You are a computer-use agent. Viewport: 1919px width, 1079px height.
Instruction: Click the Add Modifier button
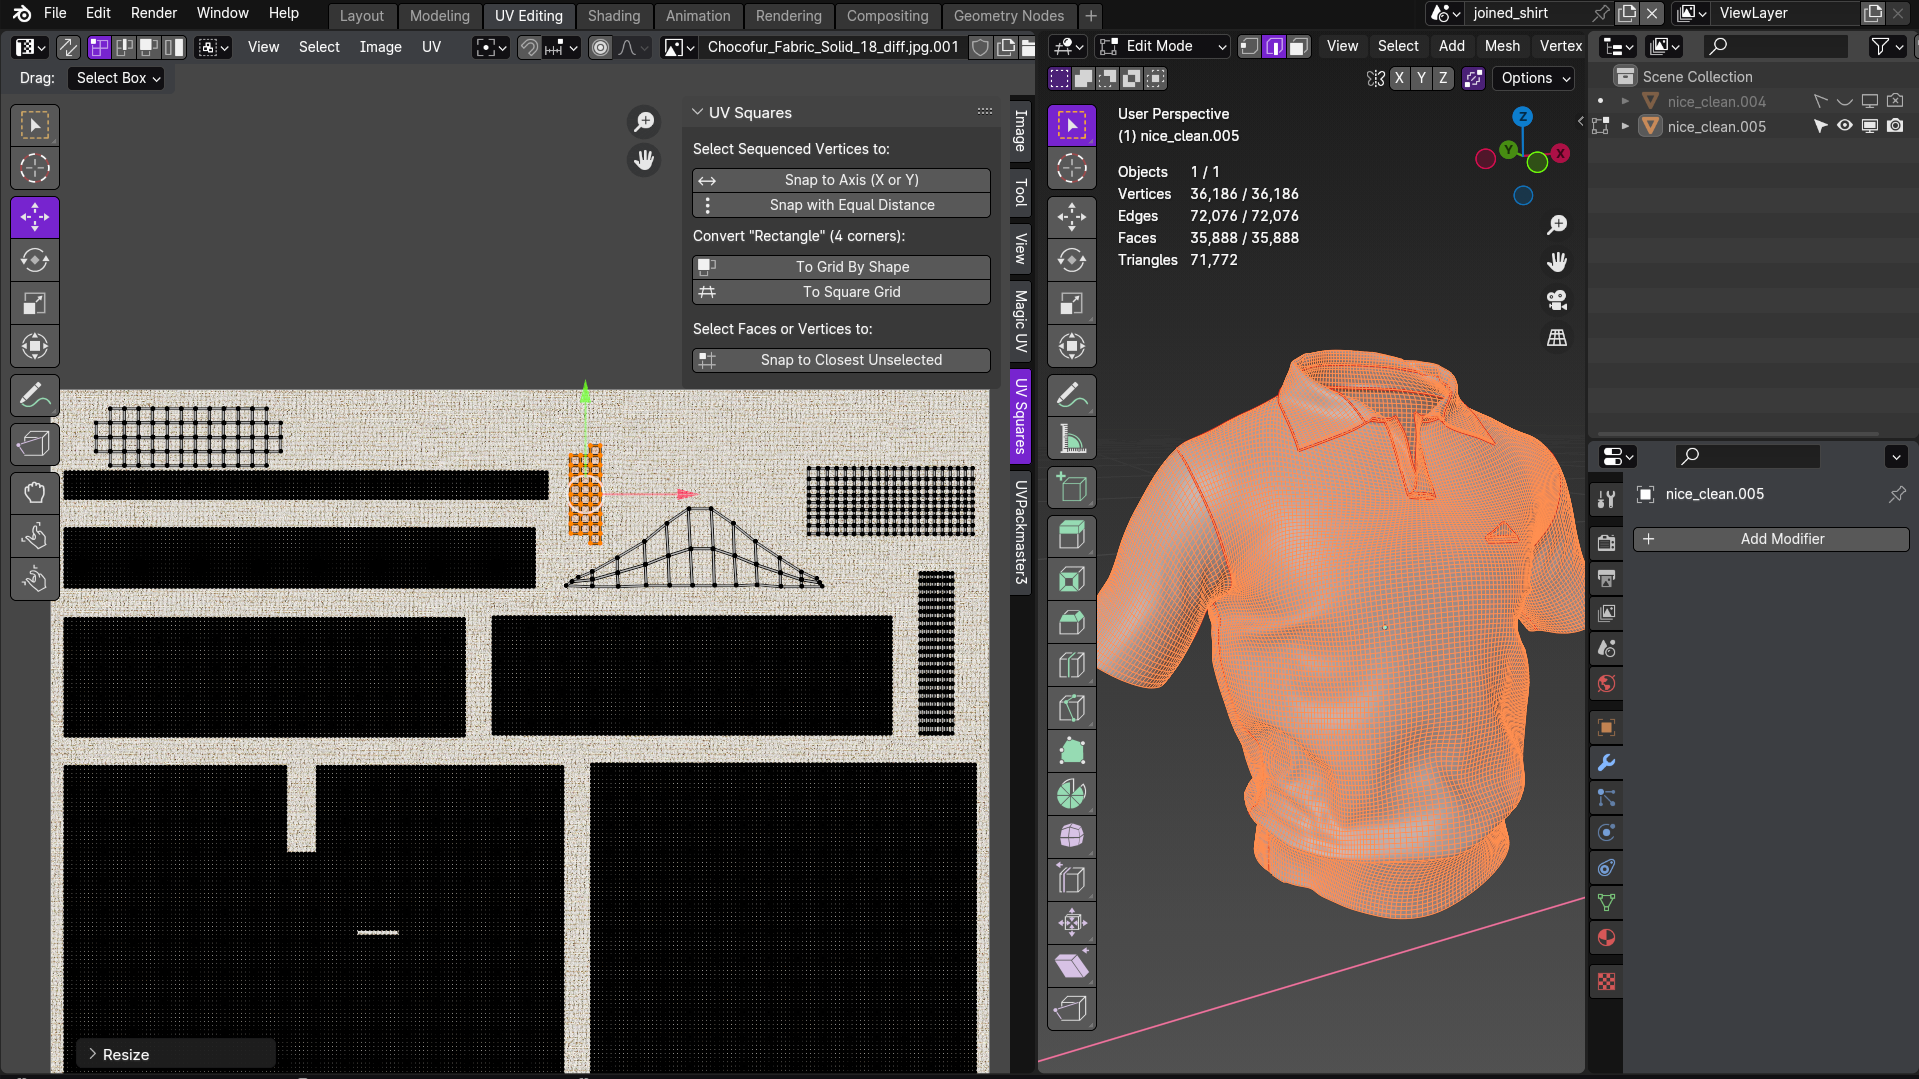[1771, 539]
